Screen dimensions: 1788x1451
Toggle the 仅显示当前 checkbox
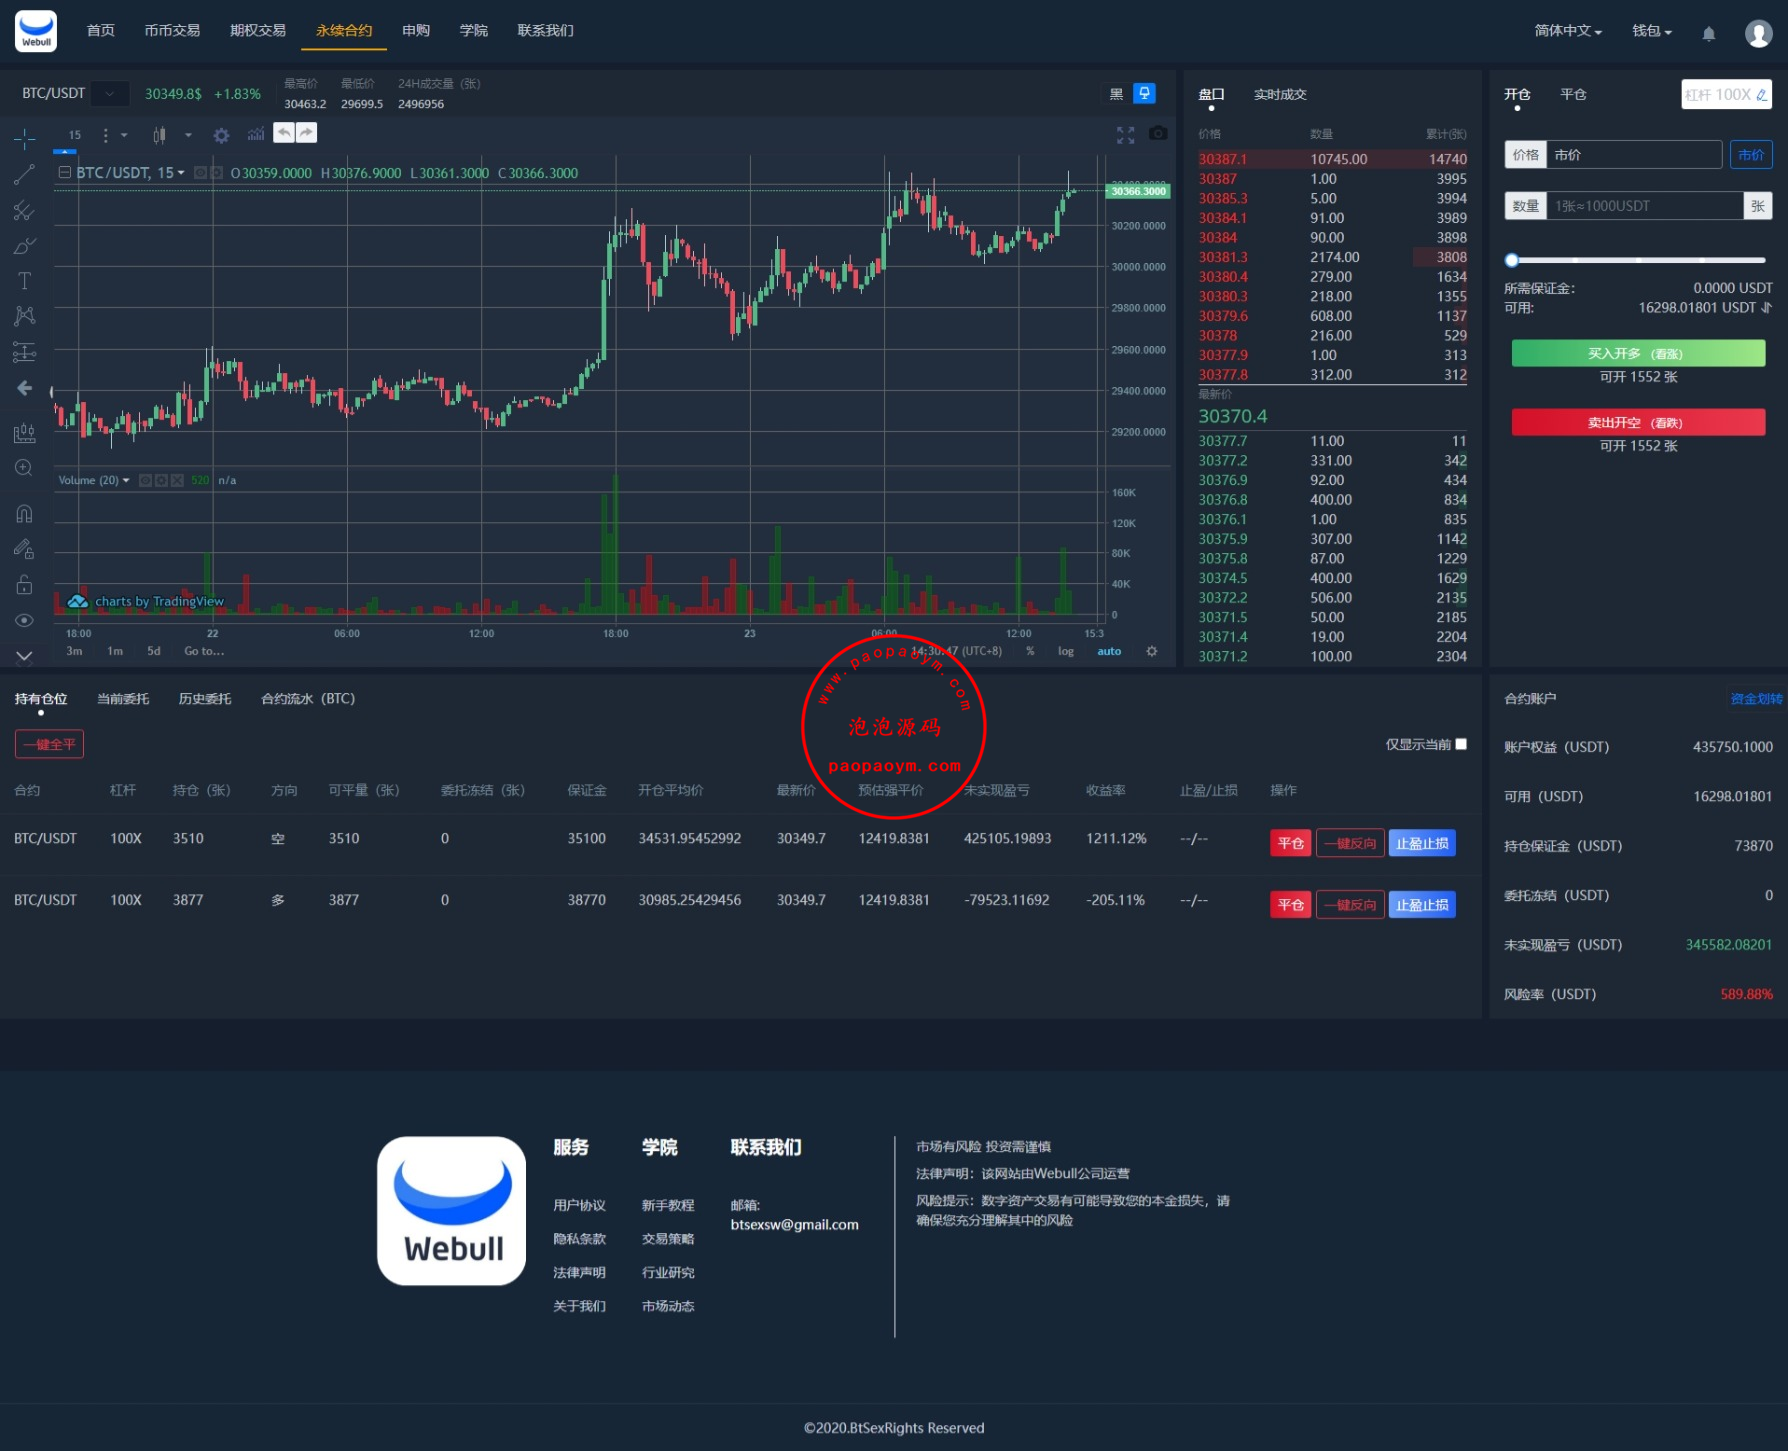click(x=1461, y=744)
